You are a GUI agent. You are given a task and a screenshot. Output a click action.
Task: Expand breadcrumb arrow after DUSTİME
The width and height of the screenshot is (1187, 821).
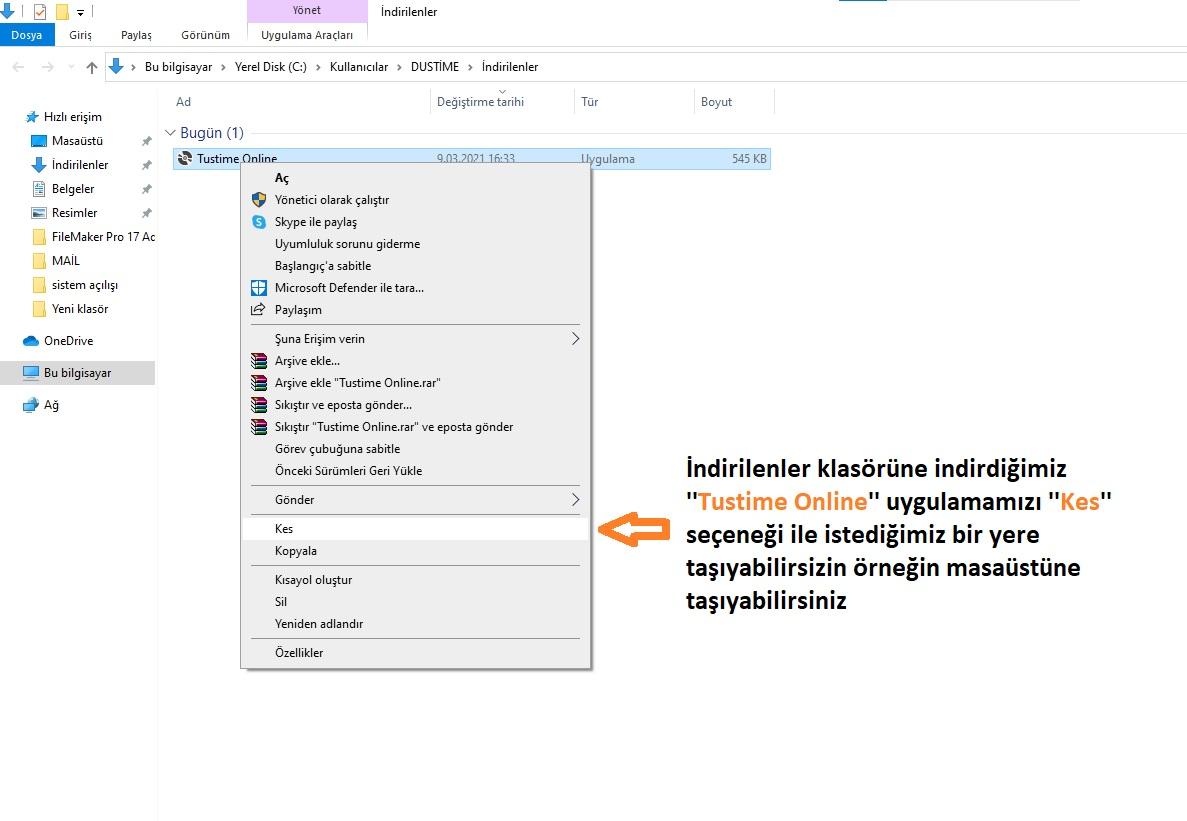pyautogui.click(x=470, y=67)
